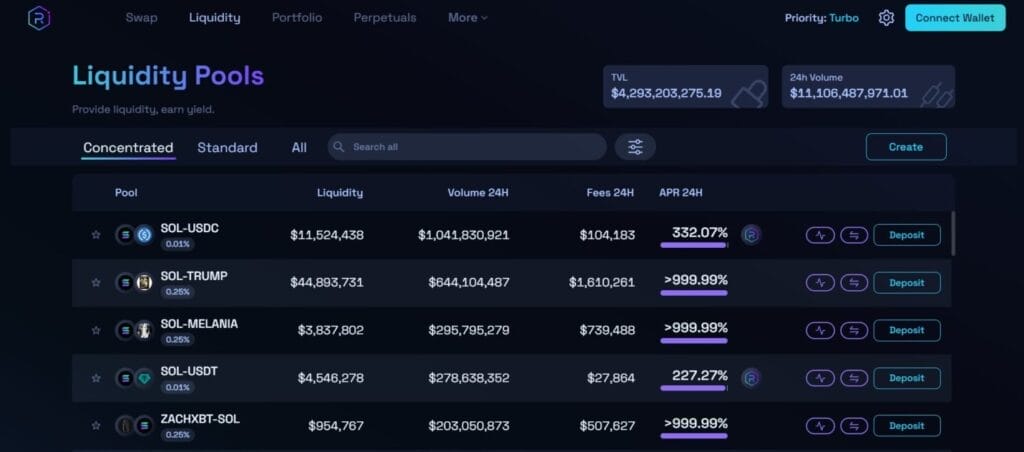This screenshot has width=1024, height=452.
Task: Open the Perpetuals page
Action: pyautogui.click(x=385, y=18)
